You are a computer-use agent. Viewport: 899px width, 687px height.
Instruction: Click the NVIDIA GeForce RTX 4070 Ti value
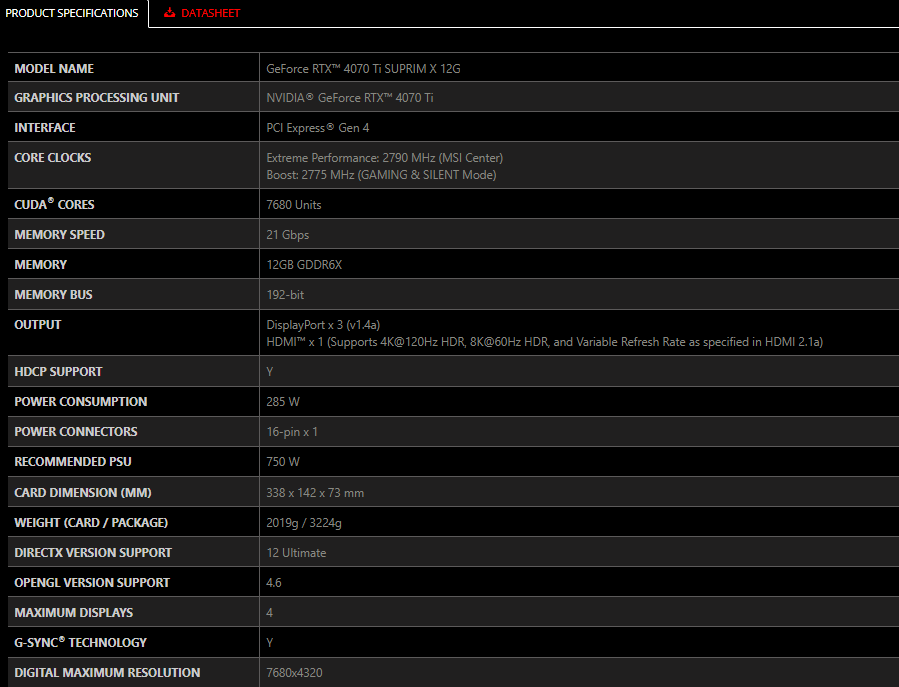[x=350, y=98]
